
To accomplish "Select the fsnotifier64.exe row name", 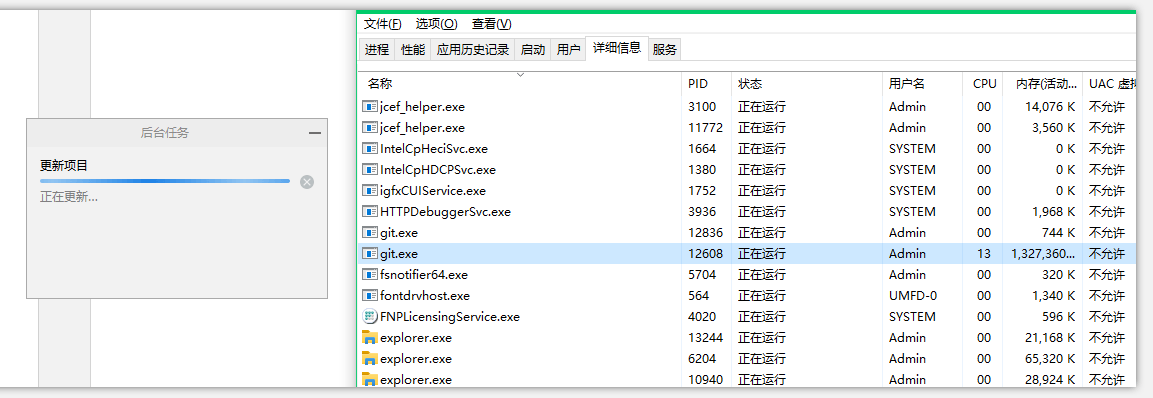I will pos(424,274).
